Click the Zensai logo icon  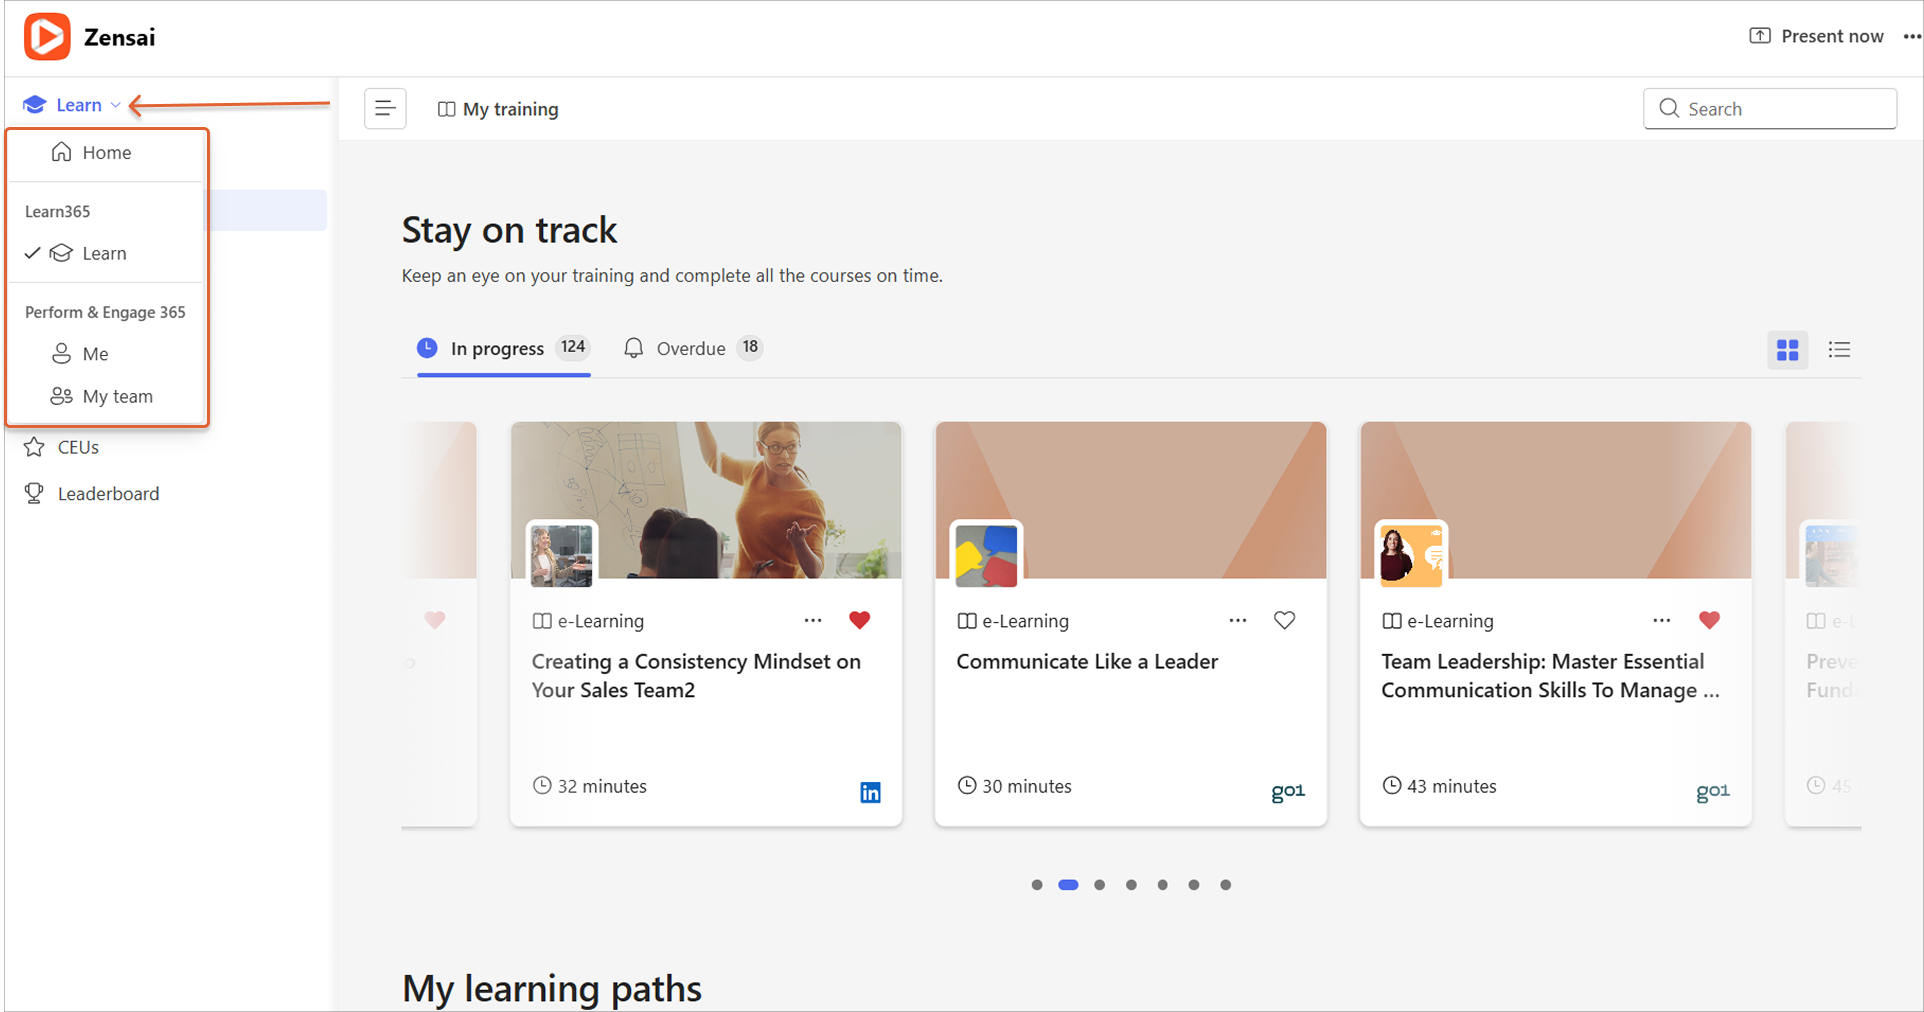[47, 37]
